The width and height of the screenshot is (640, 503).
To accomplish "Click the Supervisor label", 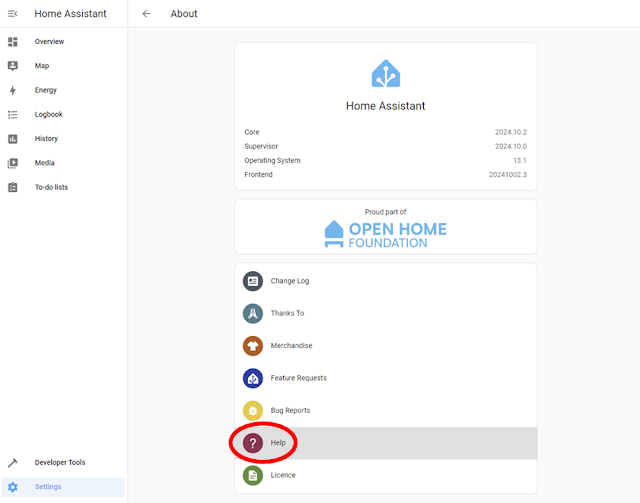I will pyautogui.click(x=261, y=146).
